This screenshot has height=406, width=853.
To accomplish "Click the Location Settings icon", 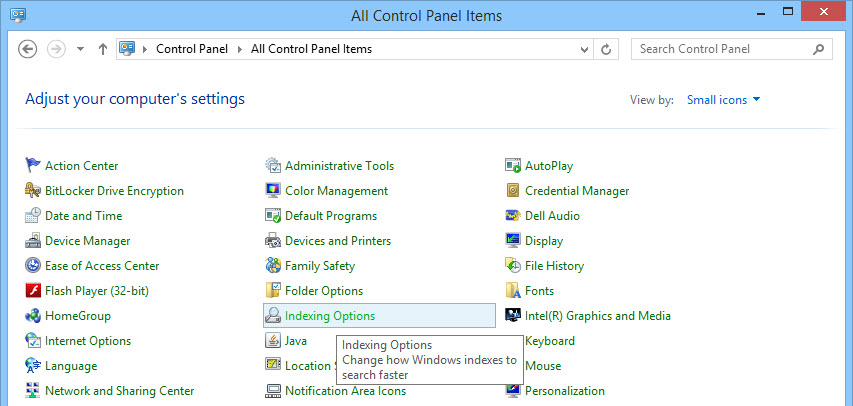I will pos(273,366).
